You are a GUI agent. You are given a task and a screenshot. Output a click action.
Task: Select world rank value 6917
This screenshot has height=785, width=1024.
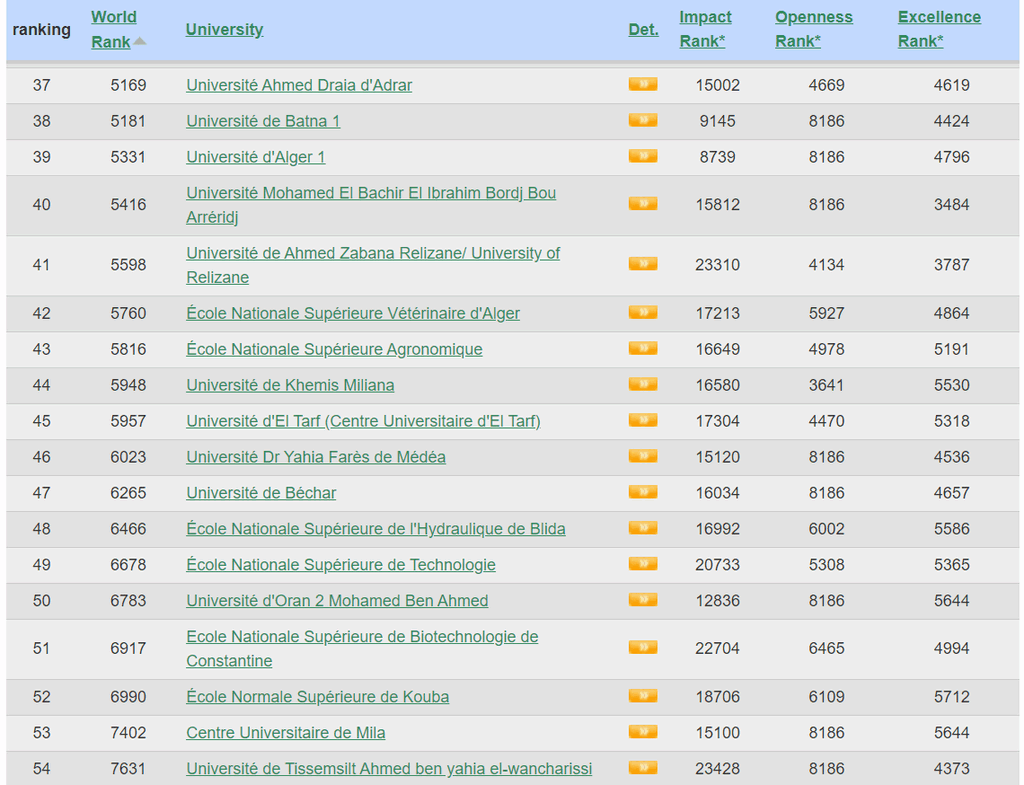(128, 649)
